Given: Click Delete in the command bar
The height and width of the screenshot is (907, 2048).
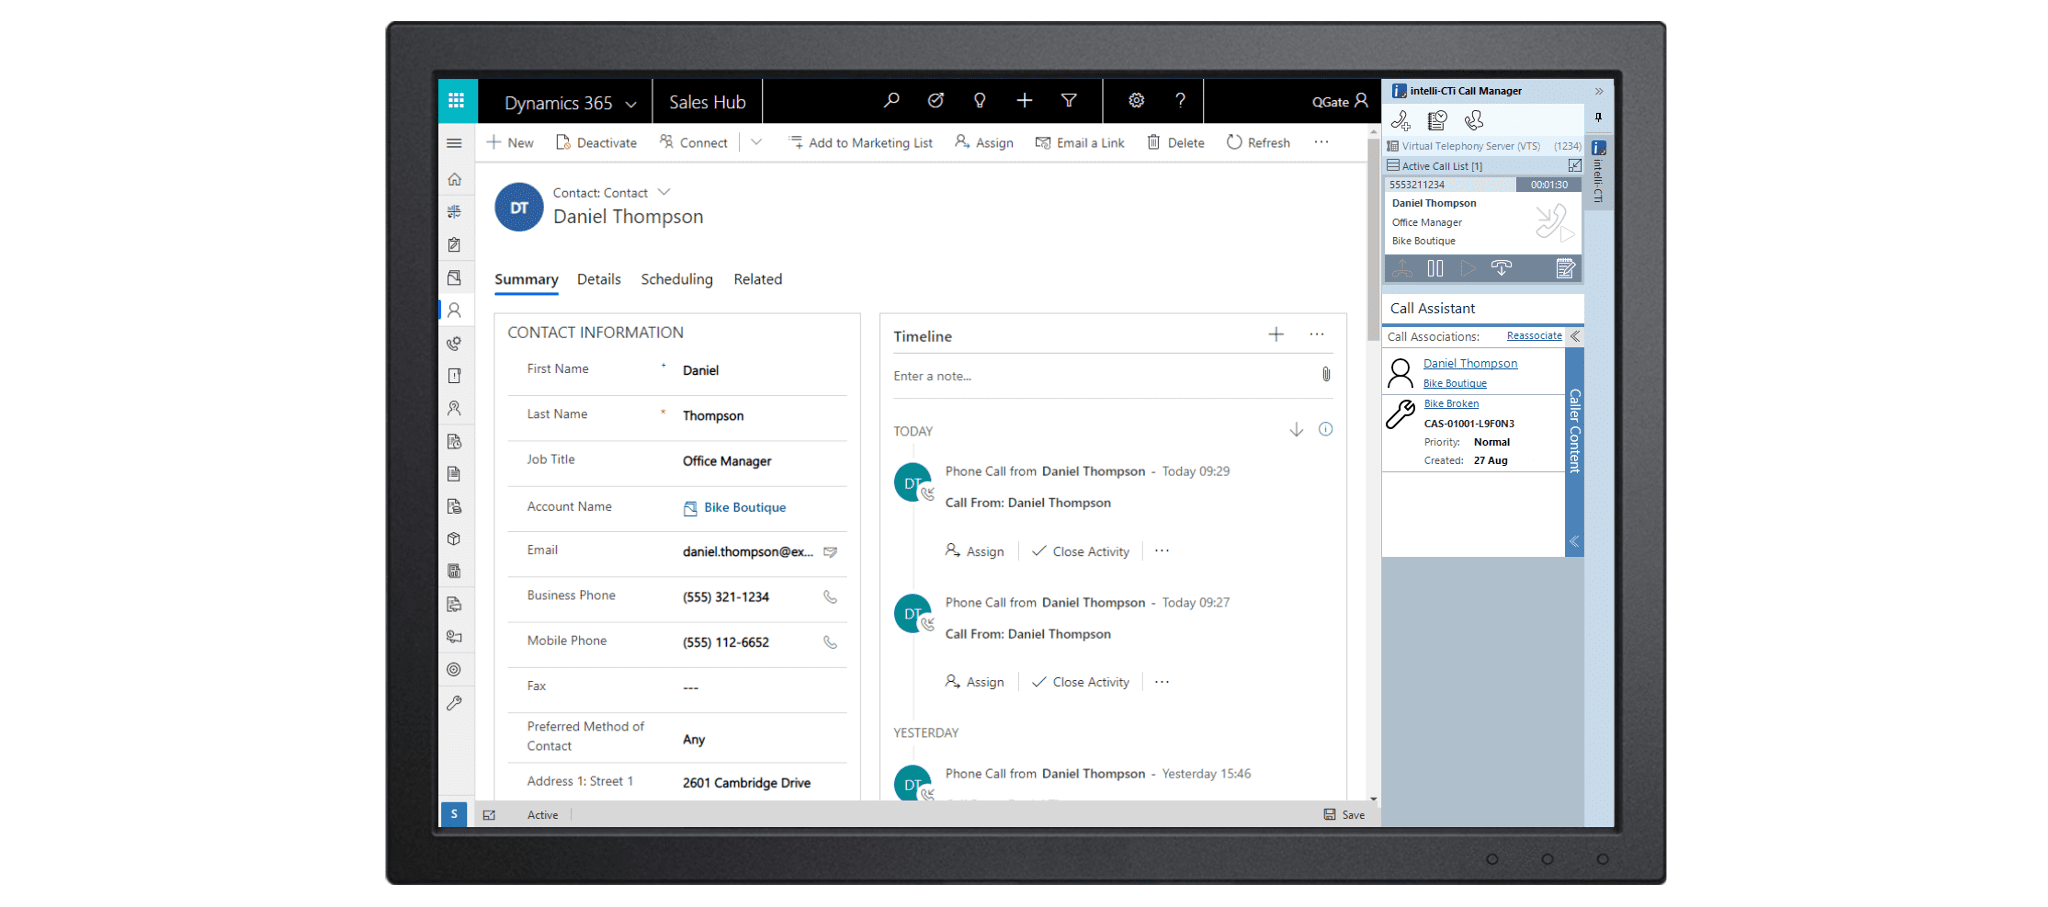Looking at the screenshot, I should tap(1176, 143).
